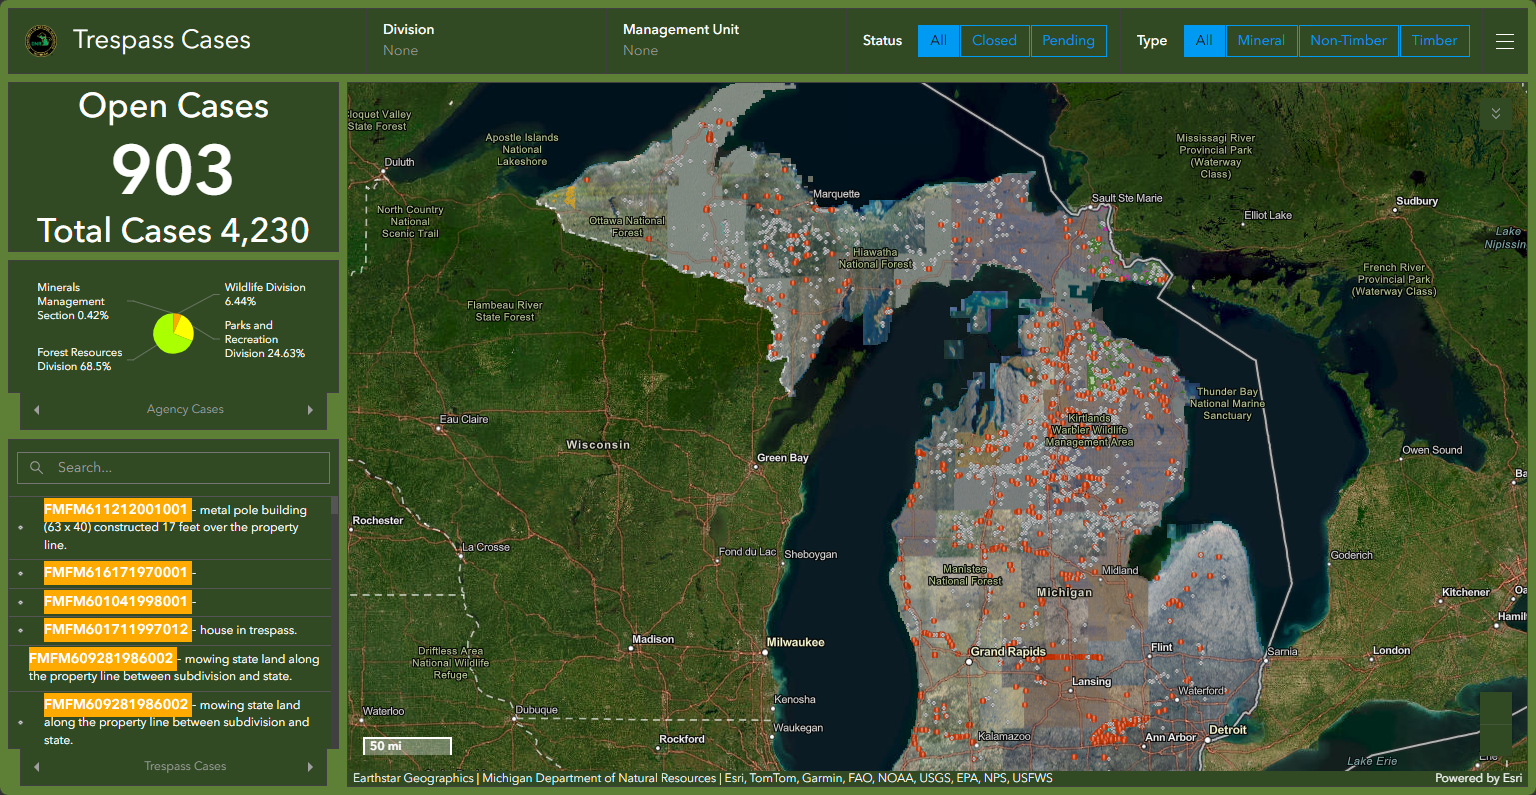Expand the map tools double-chevron
Screen dimensions: 1536x795
[1496, 113]
